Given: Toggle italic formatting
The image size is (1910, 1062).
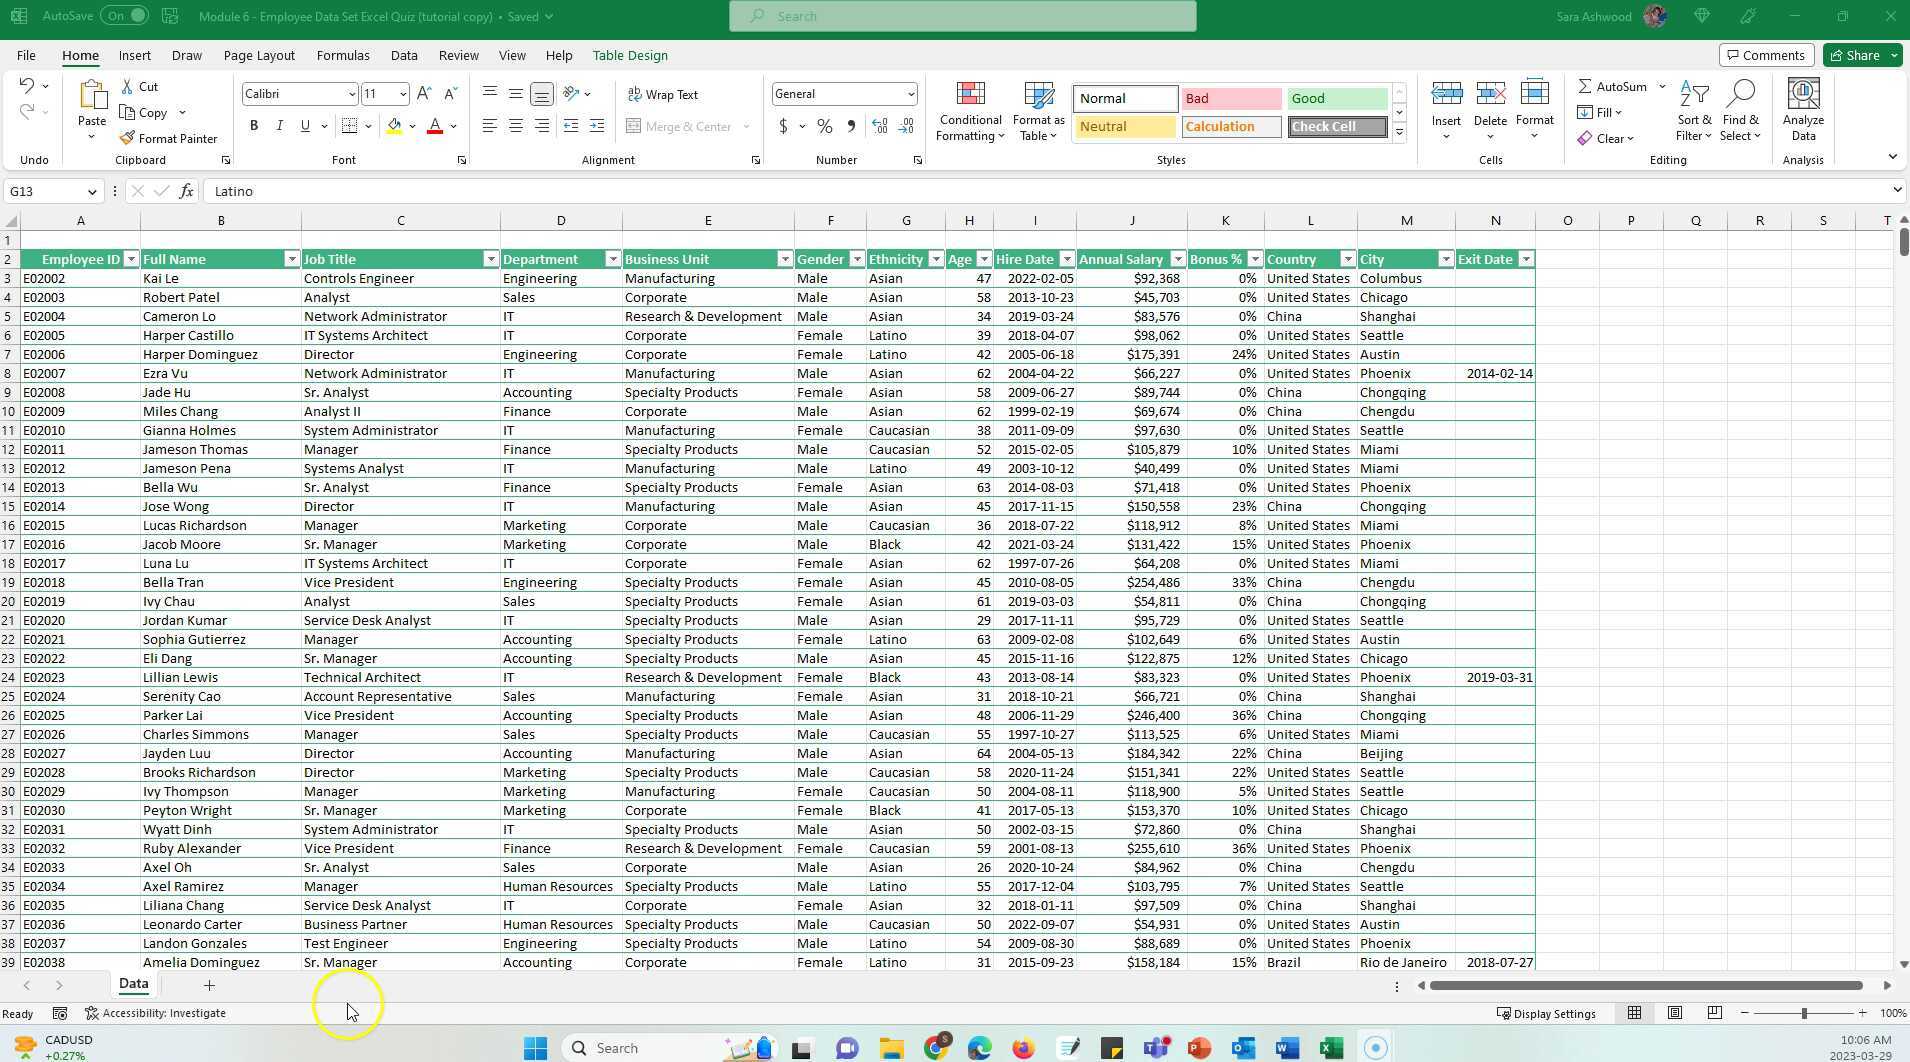Looking at the screenshot, I should pos(279,126).
